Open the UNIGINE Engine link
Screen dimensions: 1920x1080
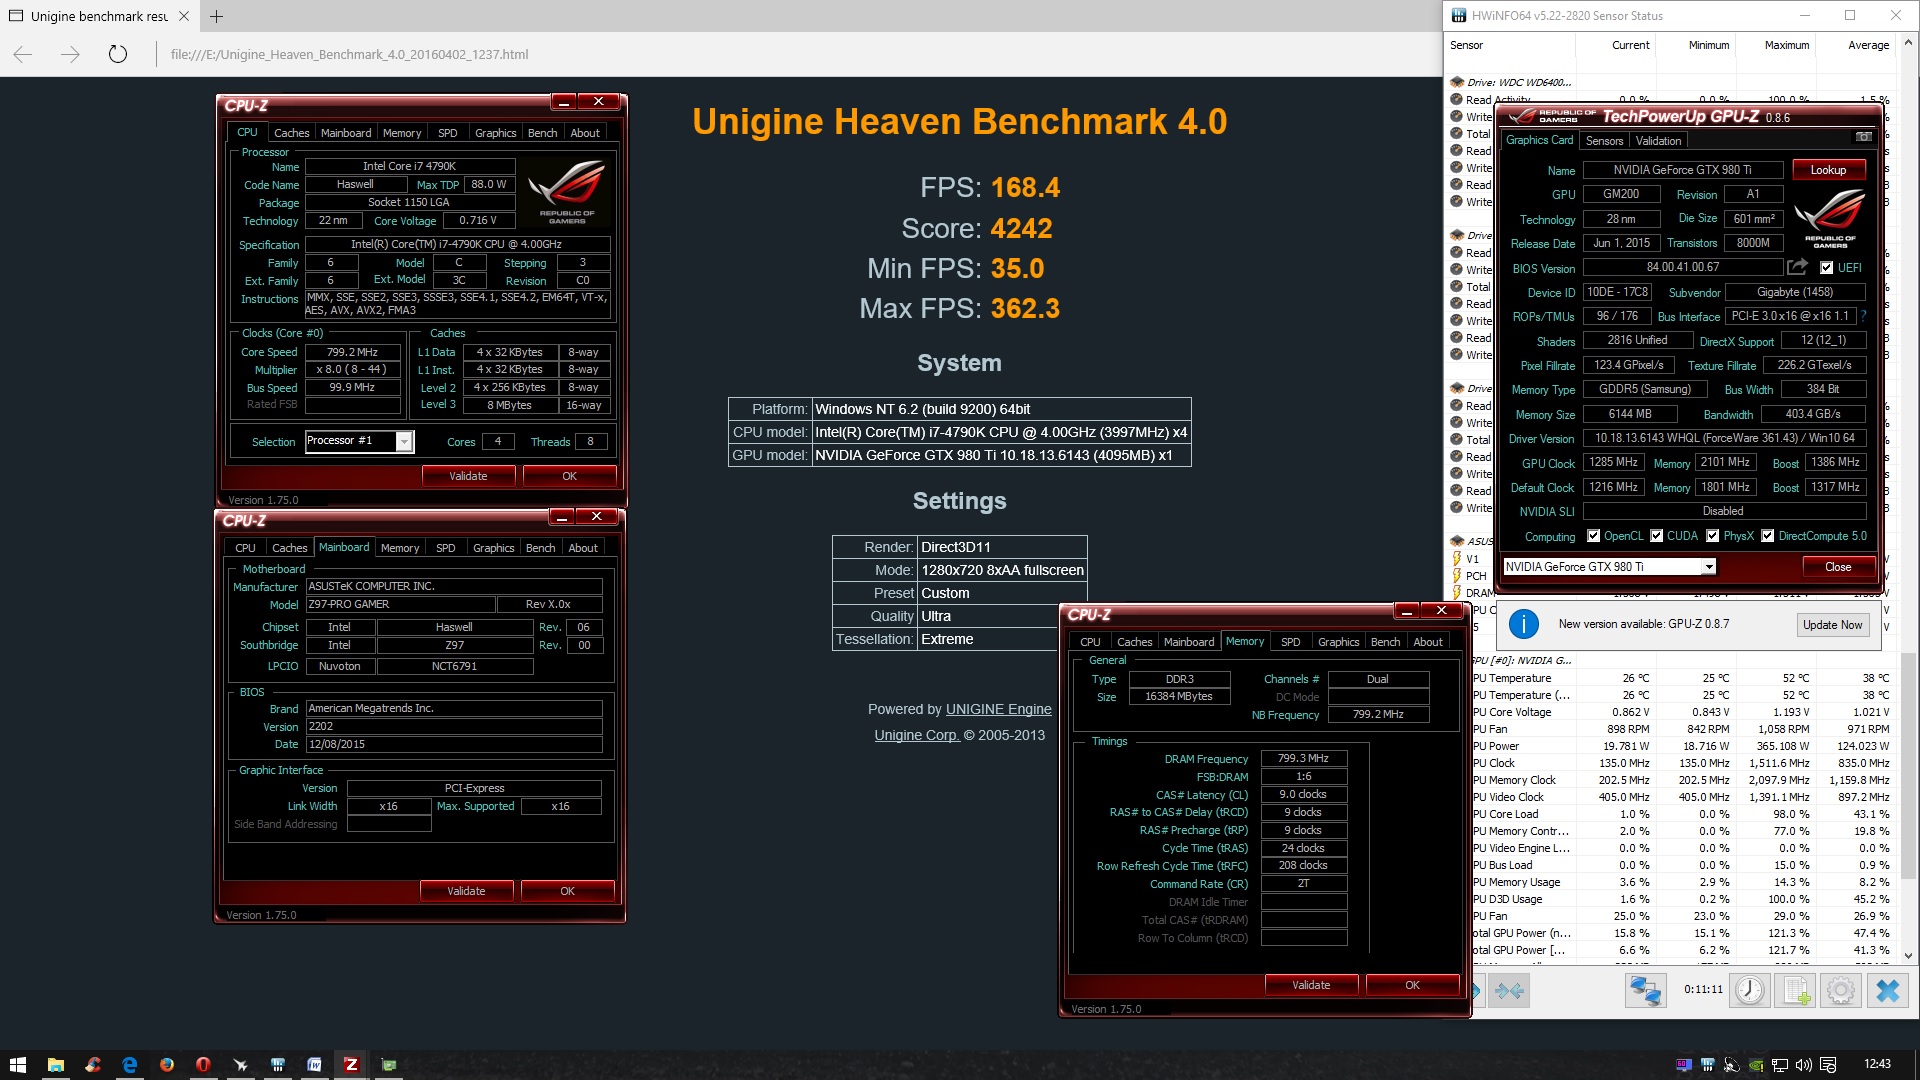998,709
